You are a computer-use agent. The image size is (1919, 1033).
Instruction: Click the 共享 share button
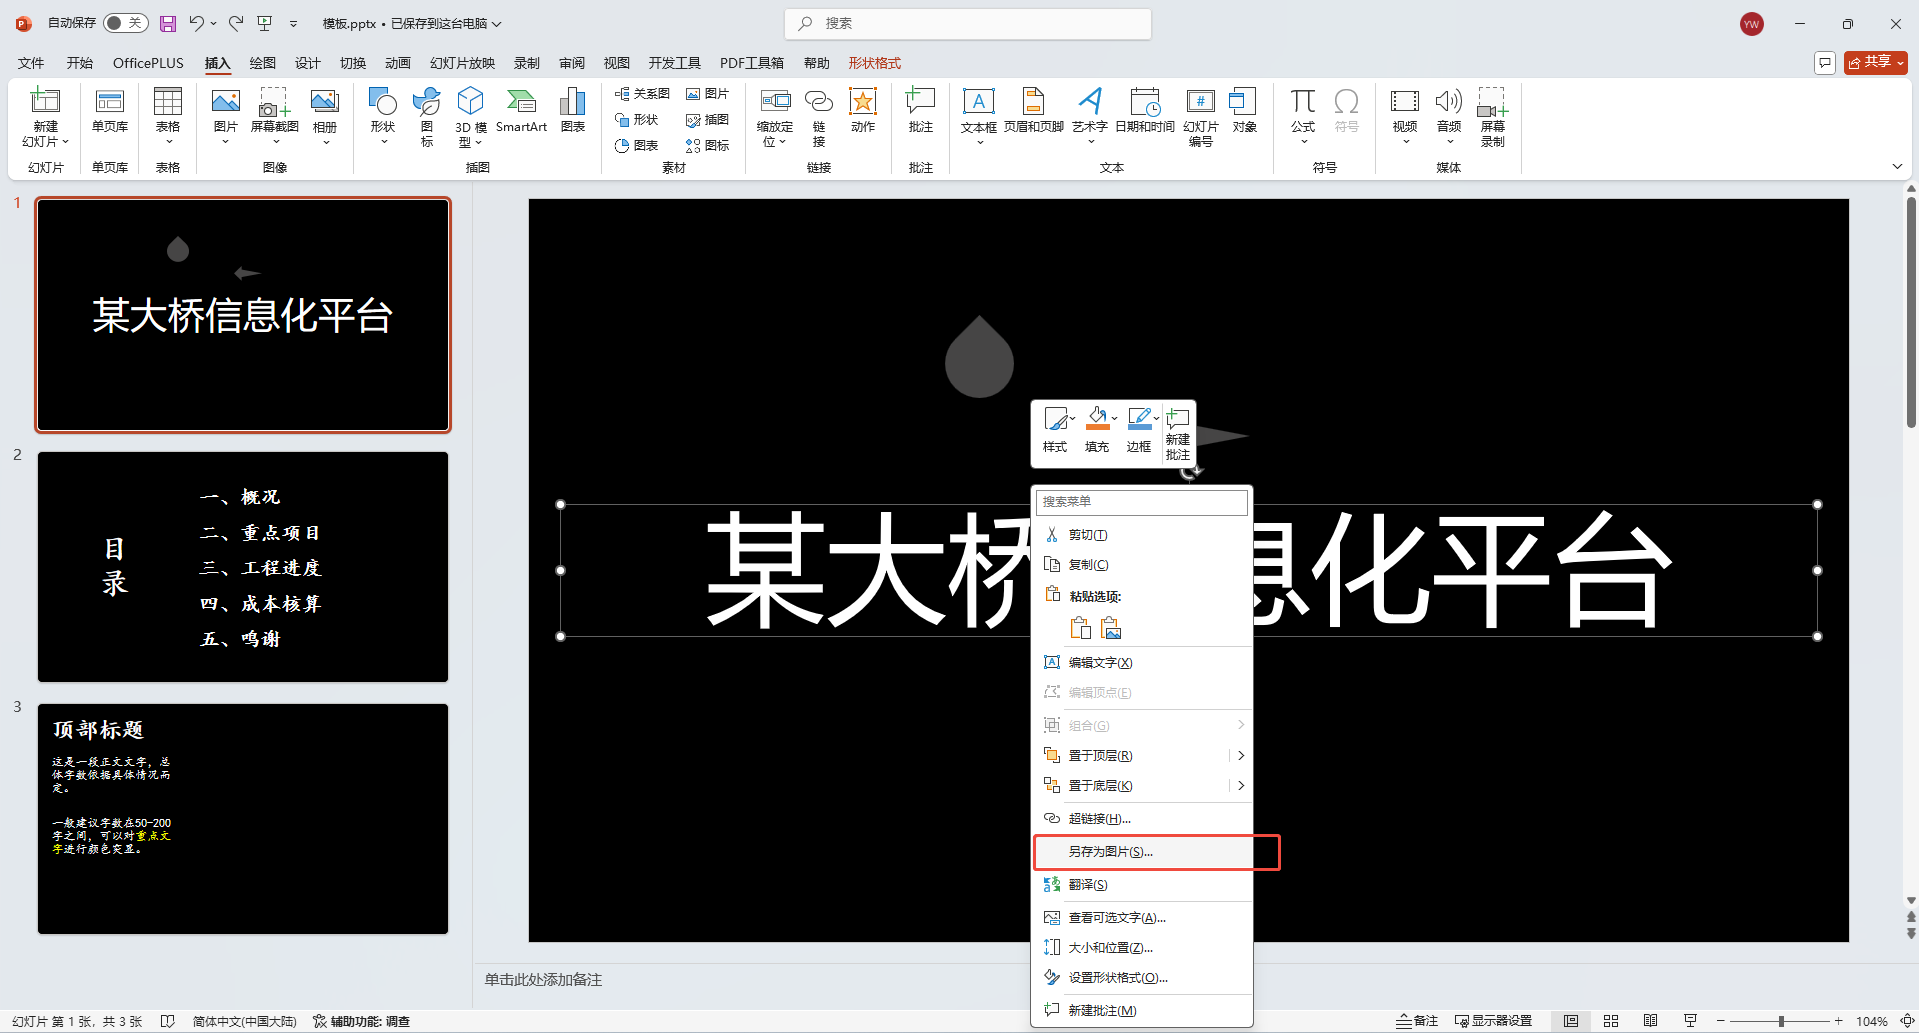pos(1876,62)
